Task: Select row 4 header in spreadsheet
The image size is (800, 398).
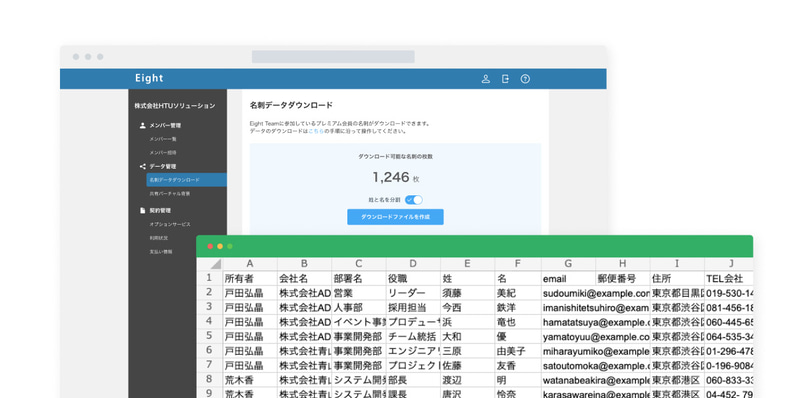Action: 209,321
